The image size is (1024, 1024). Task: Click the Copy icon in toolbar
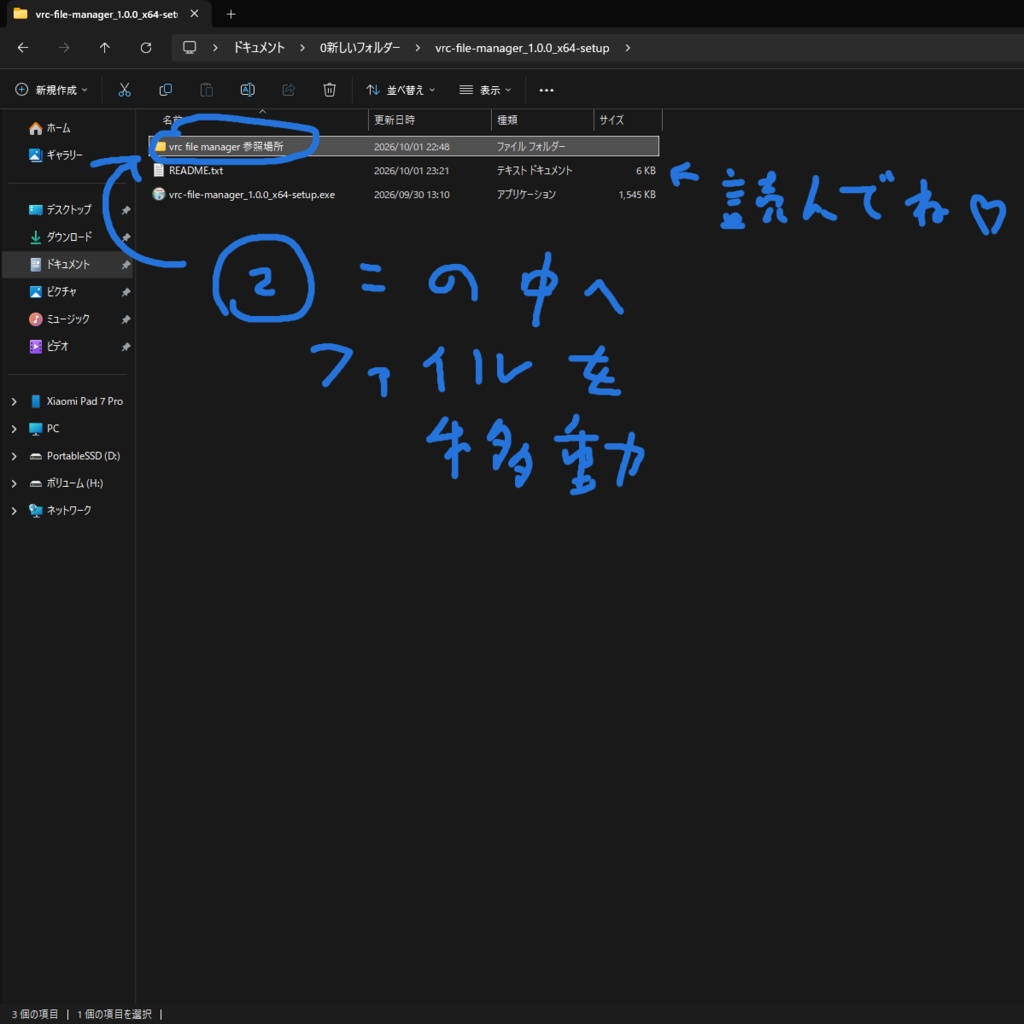pos(165,89)
